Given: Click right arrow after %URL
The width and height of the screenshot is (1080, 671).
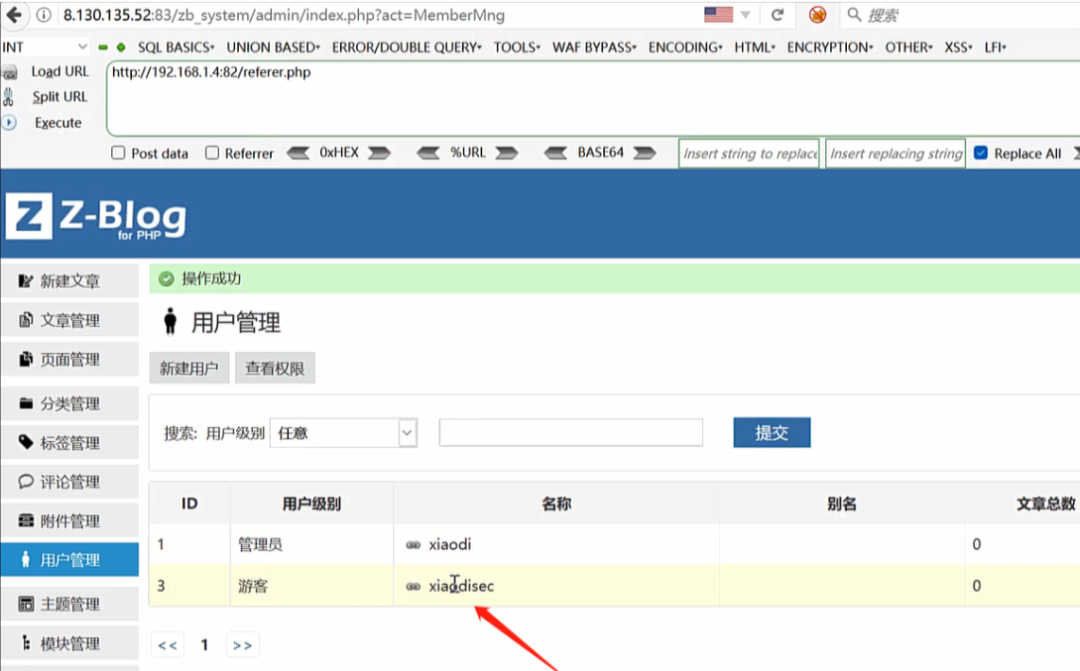Looking at the screenshot, I should [506, 153].
